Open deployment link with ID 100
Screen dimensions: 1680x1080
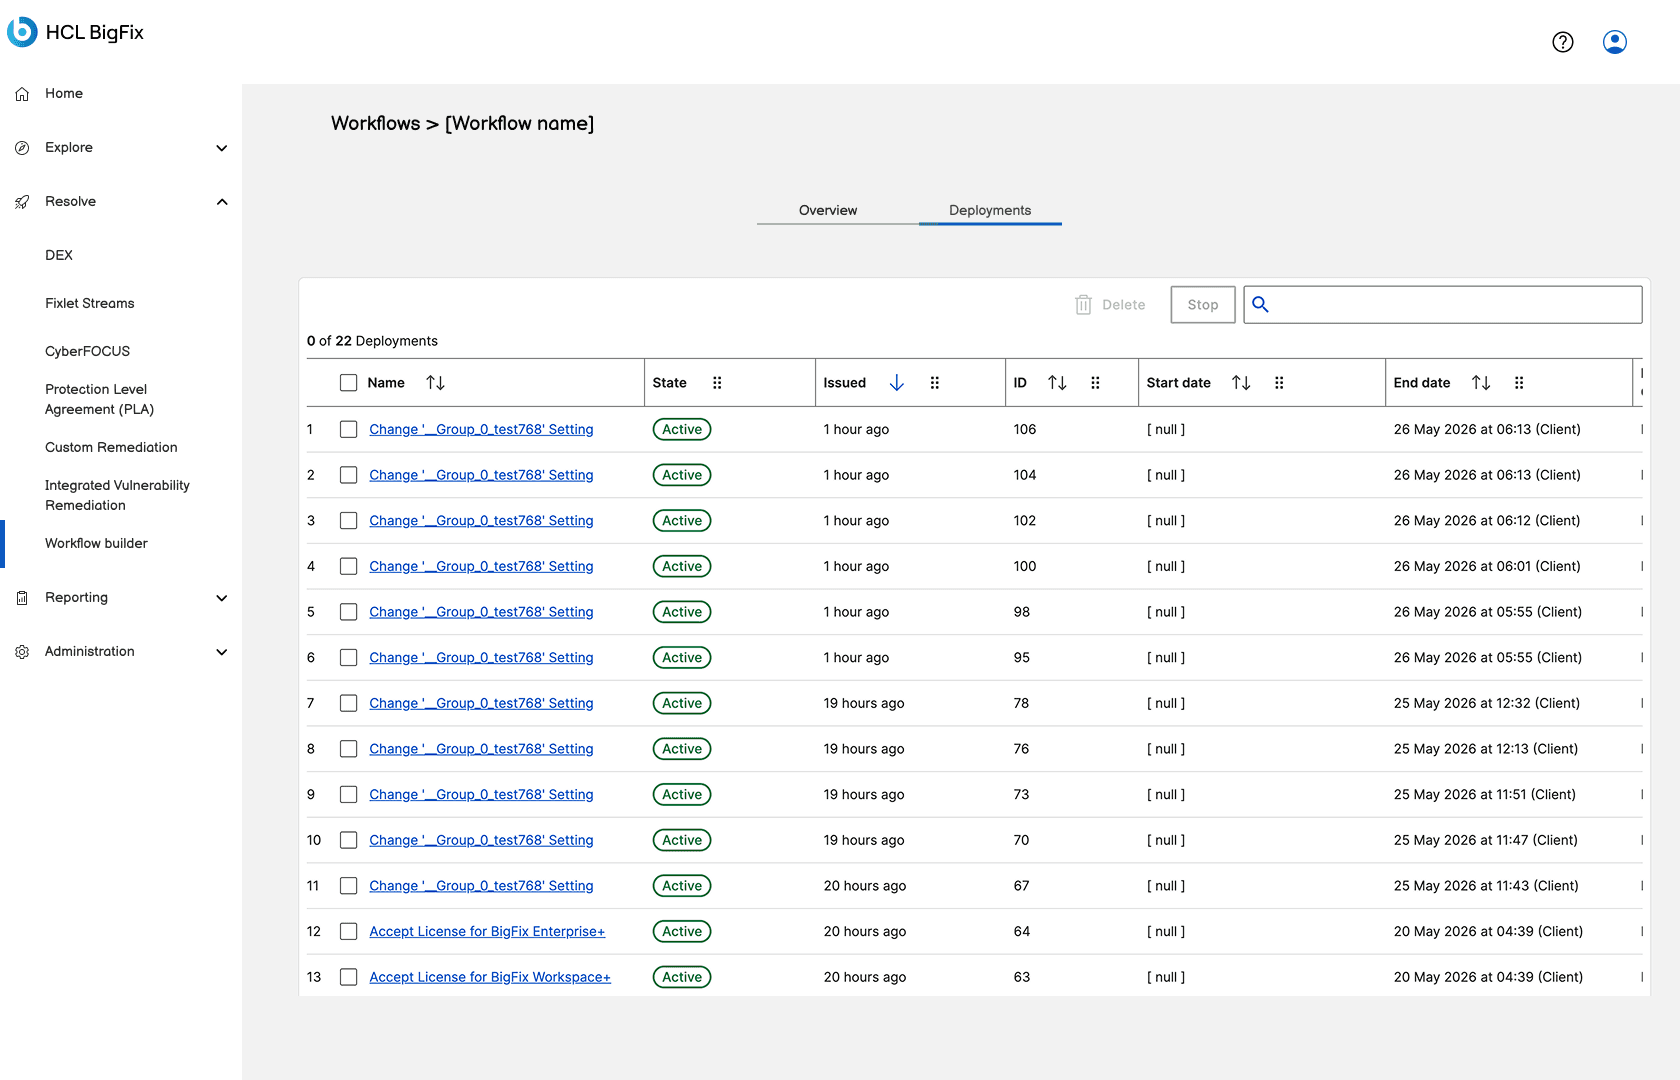pos(481,567)
